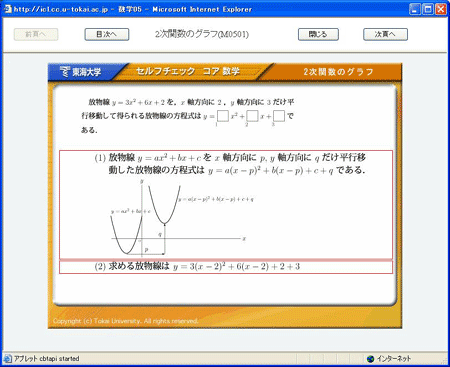
Task: Click the page title 2次関数のグラフ(M0501)
Action: (202, 34)
